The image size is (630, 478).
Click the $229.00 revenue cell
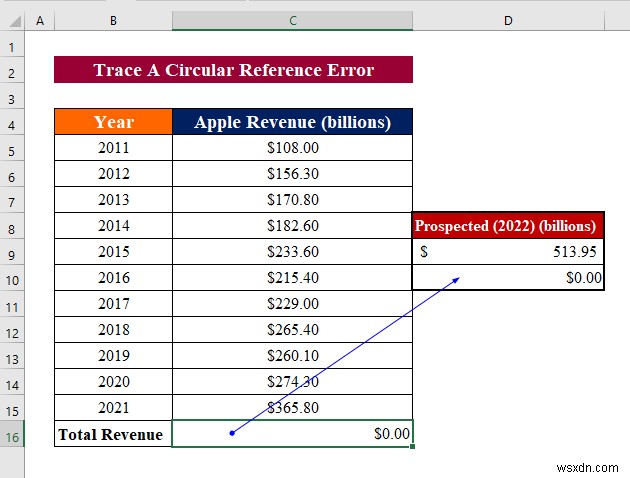coord(292,304)
